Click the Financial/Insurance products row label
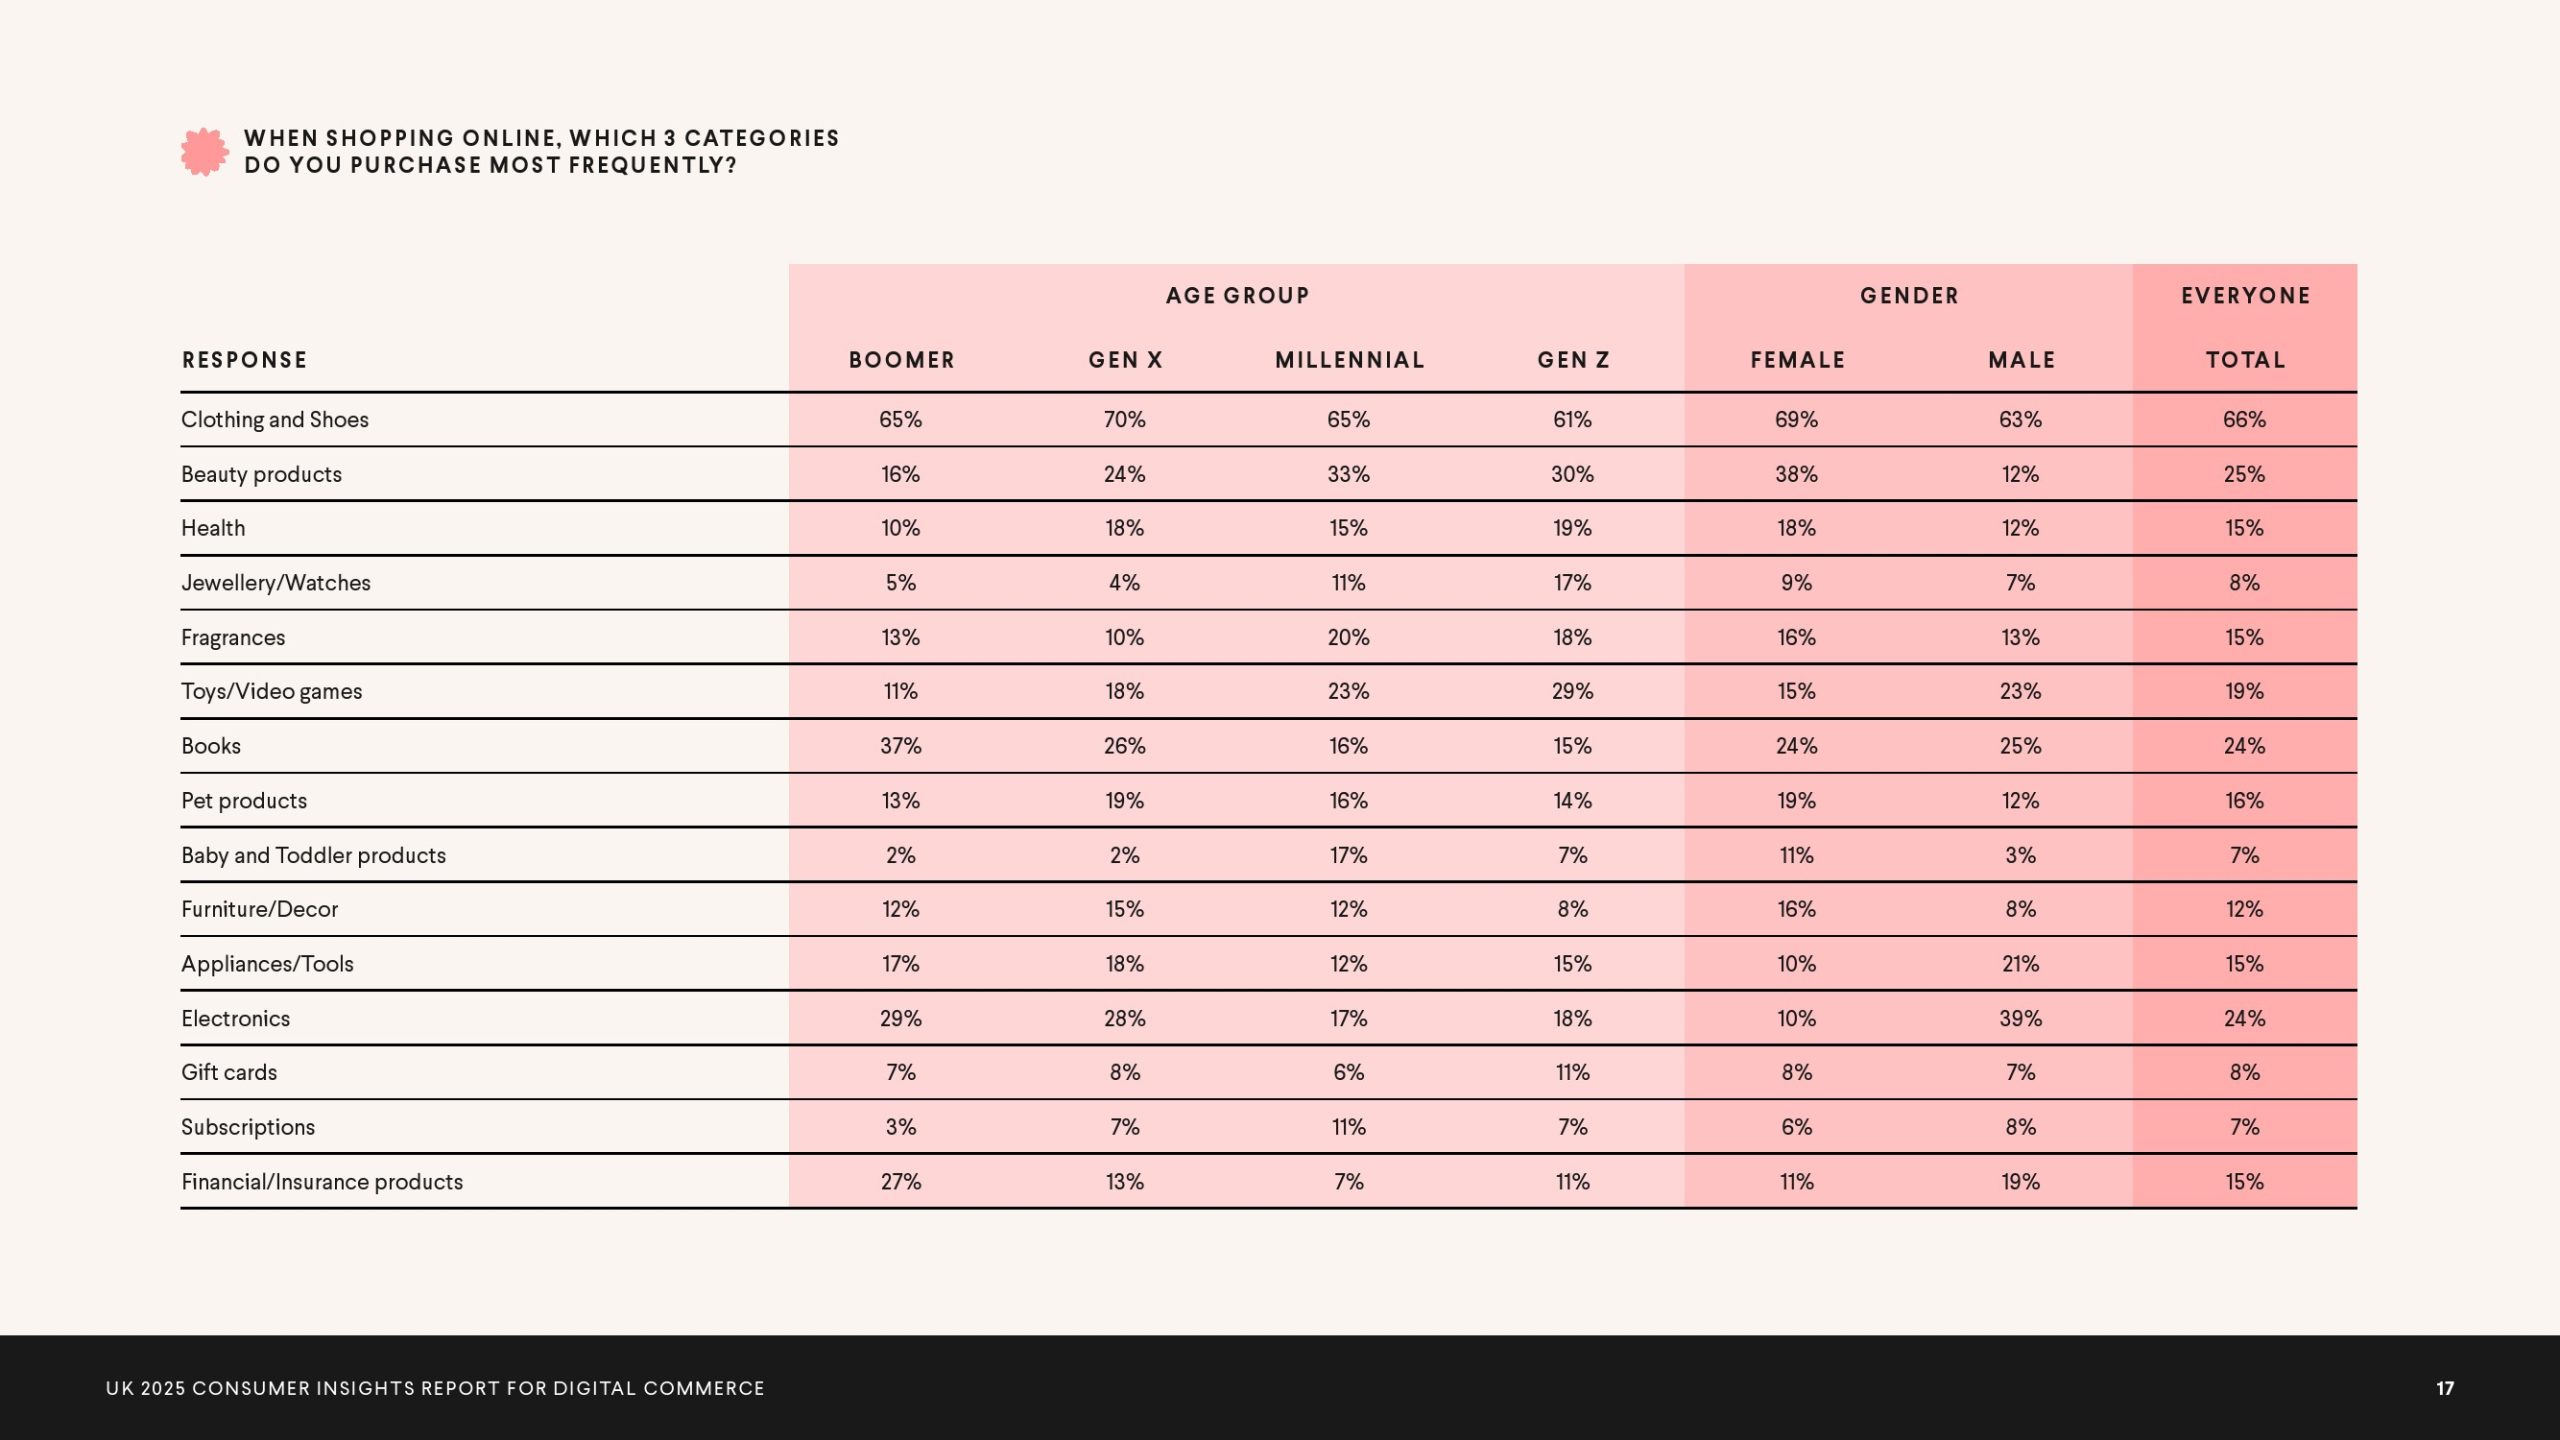The height and width of the screenshot is (1440, 2560). click(322, 1182)
